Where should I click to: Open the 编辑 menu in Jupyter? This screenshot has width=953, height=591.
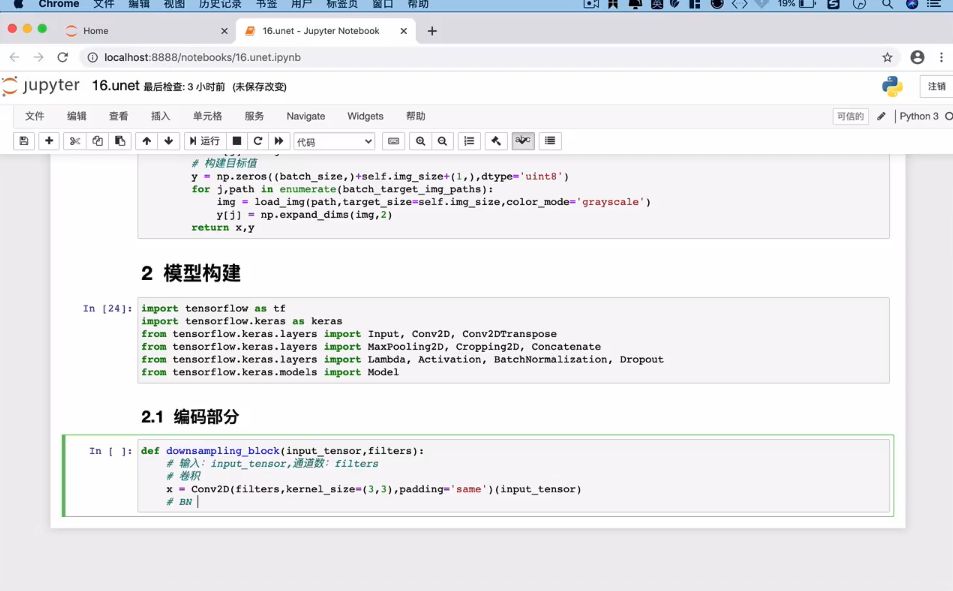[x=77, y=116]
